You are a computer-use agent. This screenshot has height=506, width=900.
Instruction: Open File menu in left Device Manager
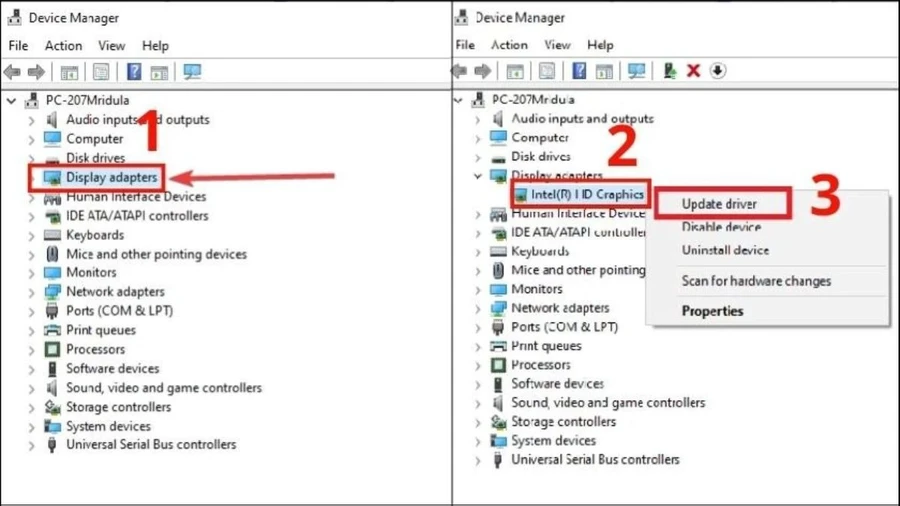(x=18, y=46)
